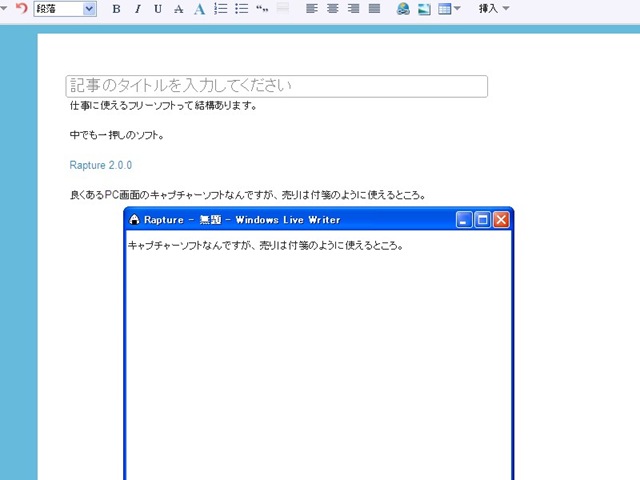
Task: Click the Rapture window onigiri icon
Action: [x=134, y=220]
